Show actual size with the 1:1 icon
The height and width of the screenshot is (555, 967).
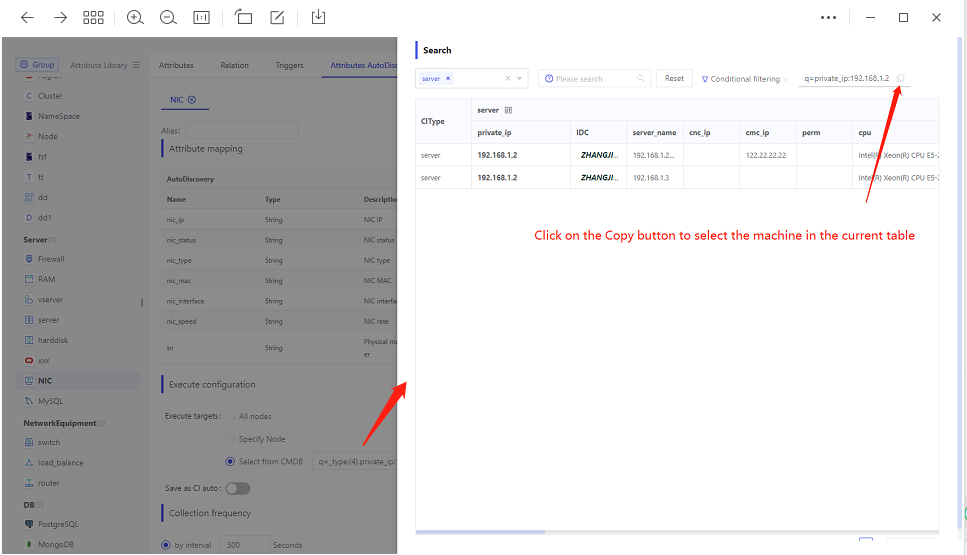(x=202, y=17)
